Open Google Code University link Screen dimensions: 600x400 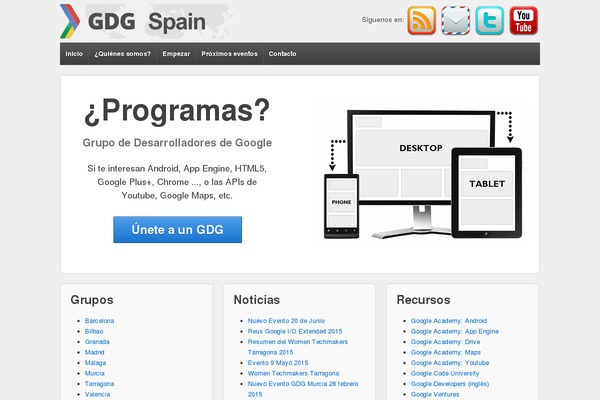pos(445,373)
